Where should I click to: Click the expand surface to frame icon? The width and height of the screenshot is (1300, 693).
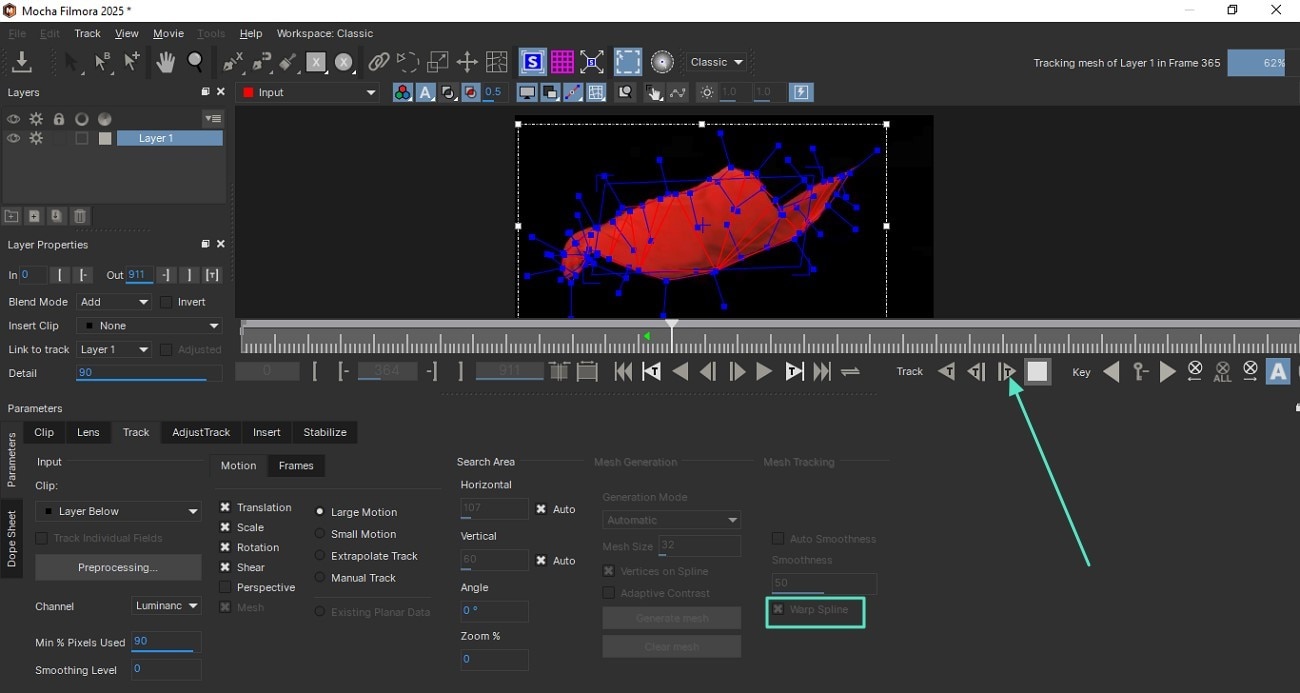click(592, 62)
